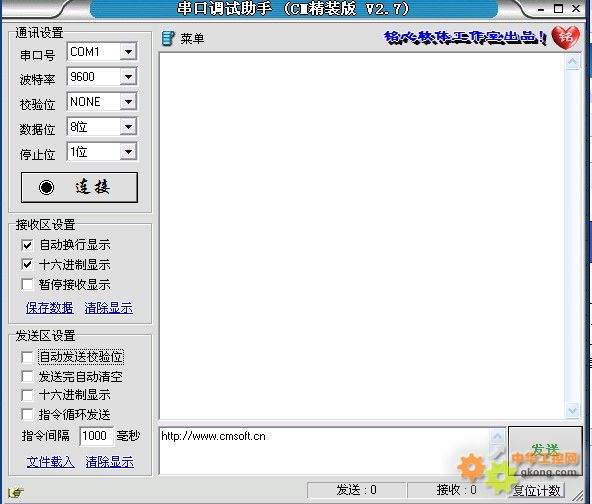
Task: Expand the COM1 serial port dropdown
Action: (128, 52)
